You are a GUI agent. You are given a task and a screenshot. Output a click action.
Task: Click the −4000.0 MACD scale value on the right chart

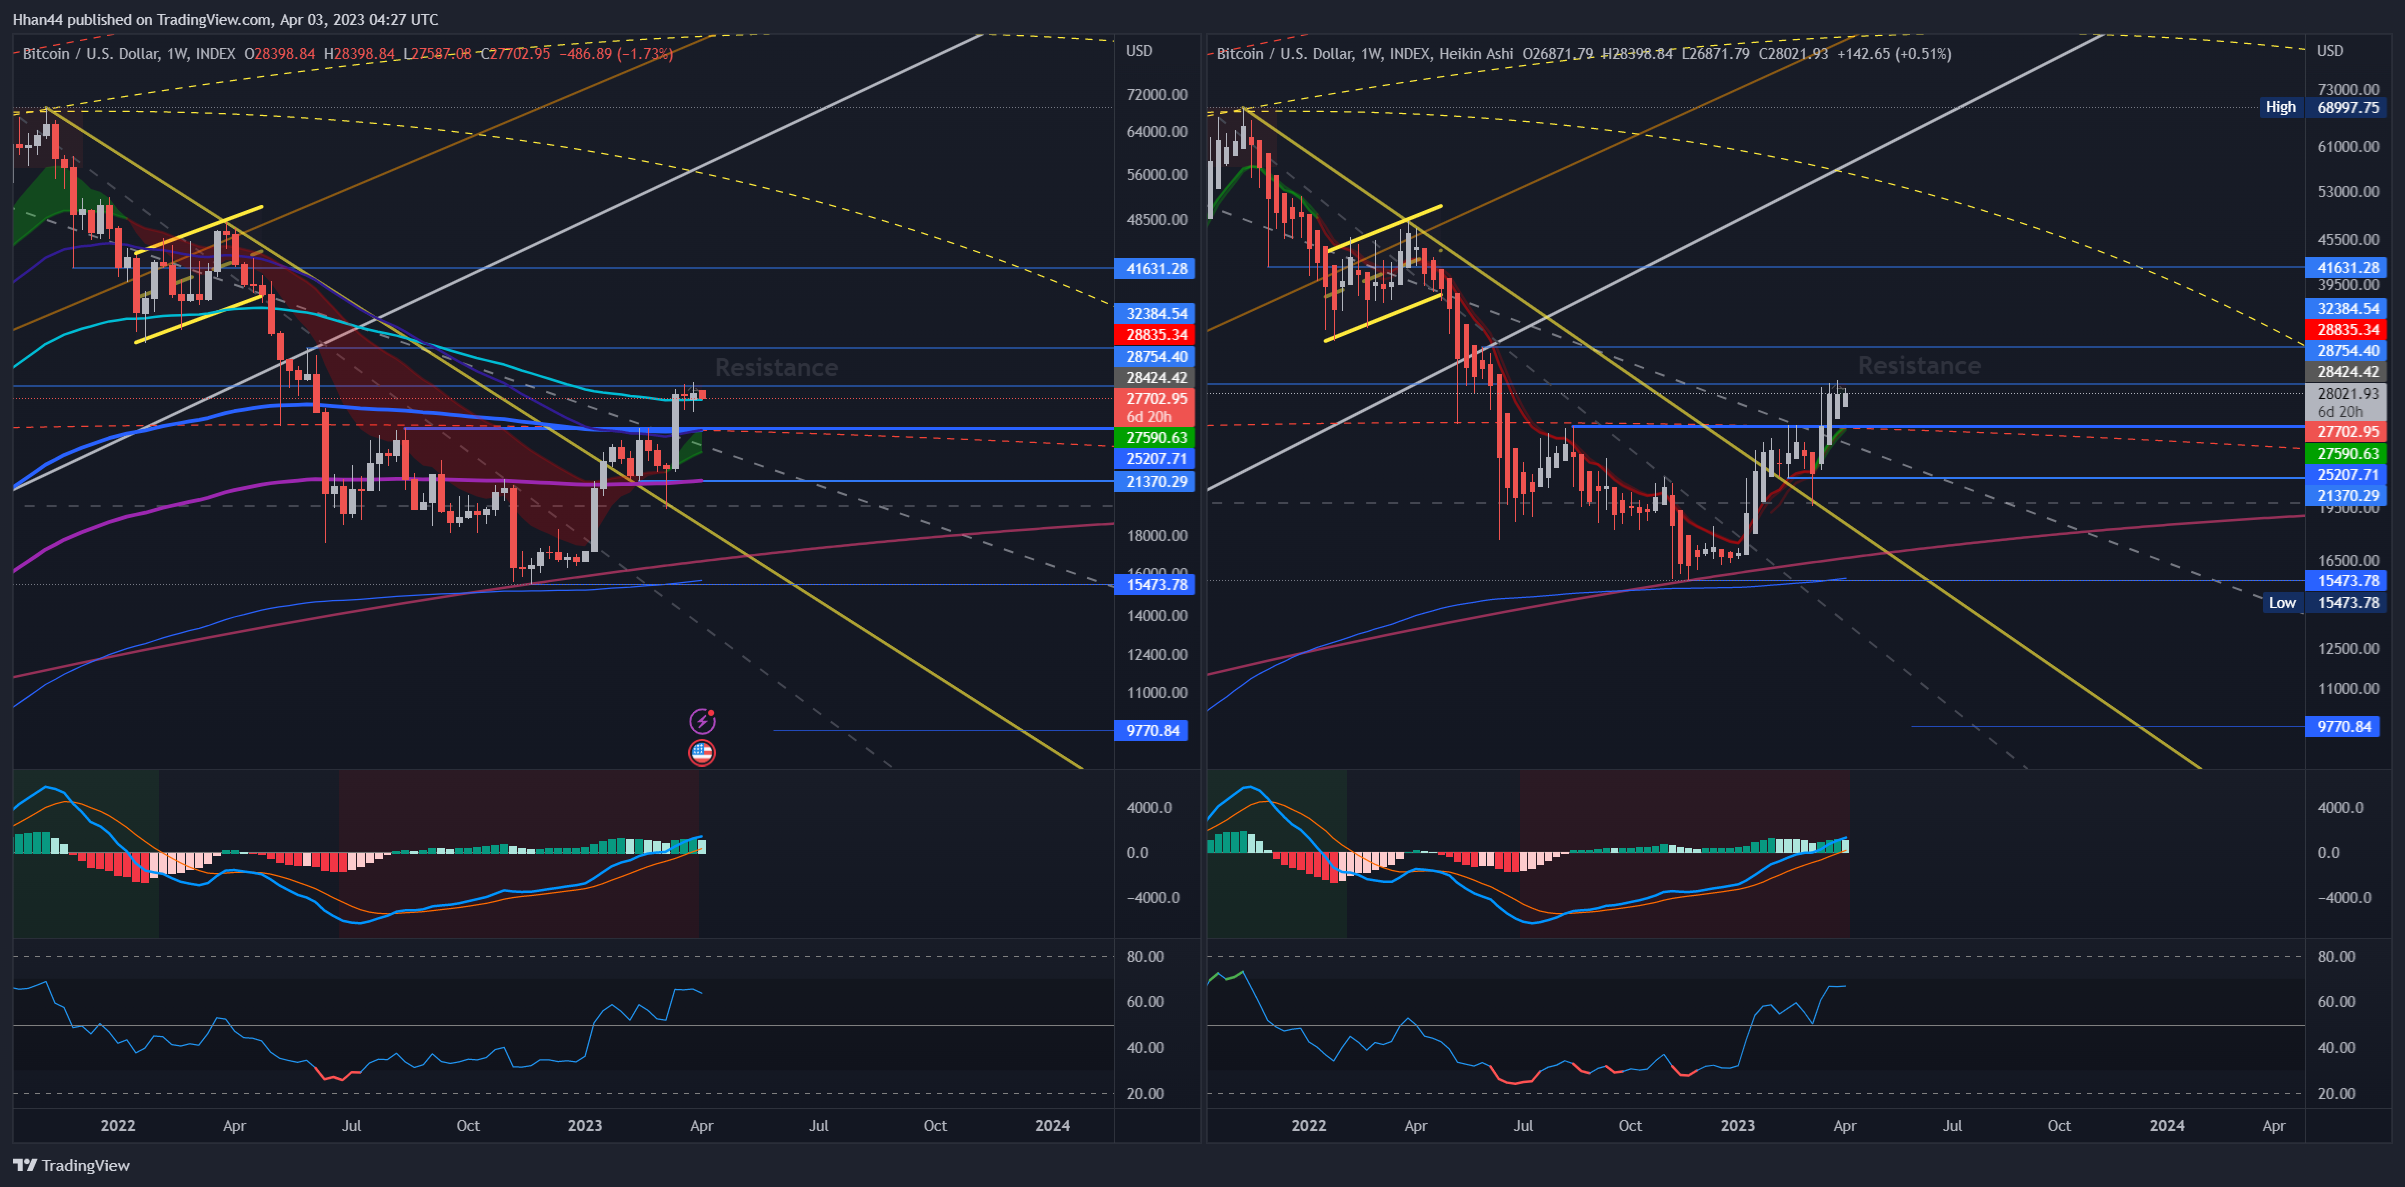pyautogui.click(x=2343, y=897)
